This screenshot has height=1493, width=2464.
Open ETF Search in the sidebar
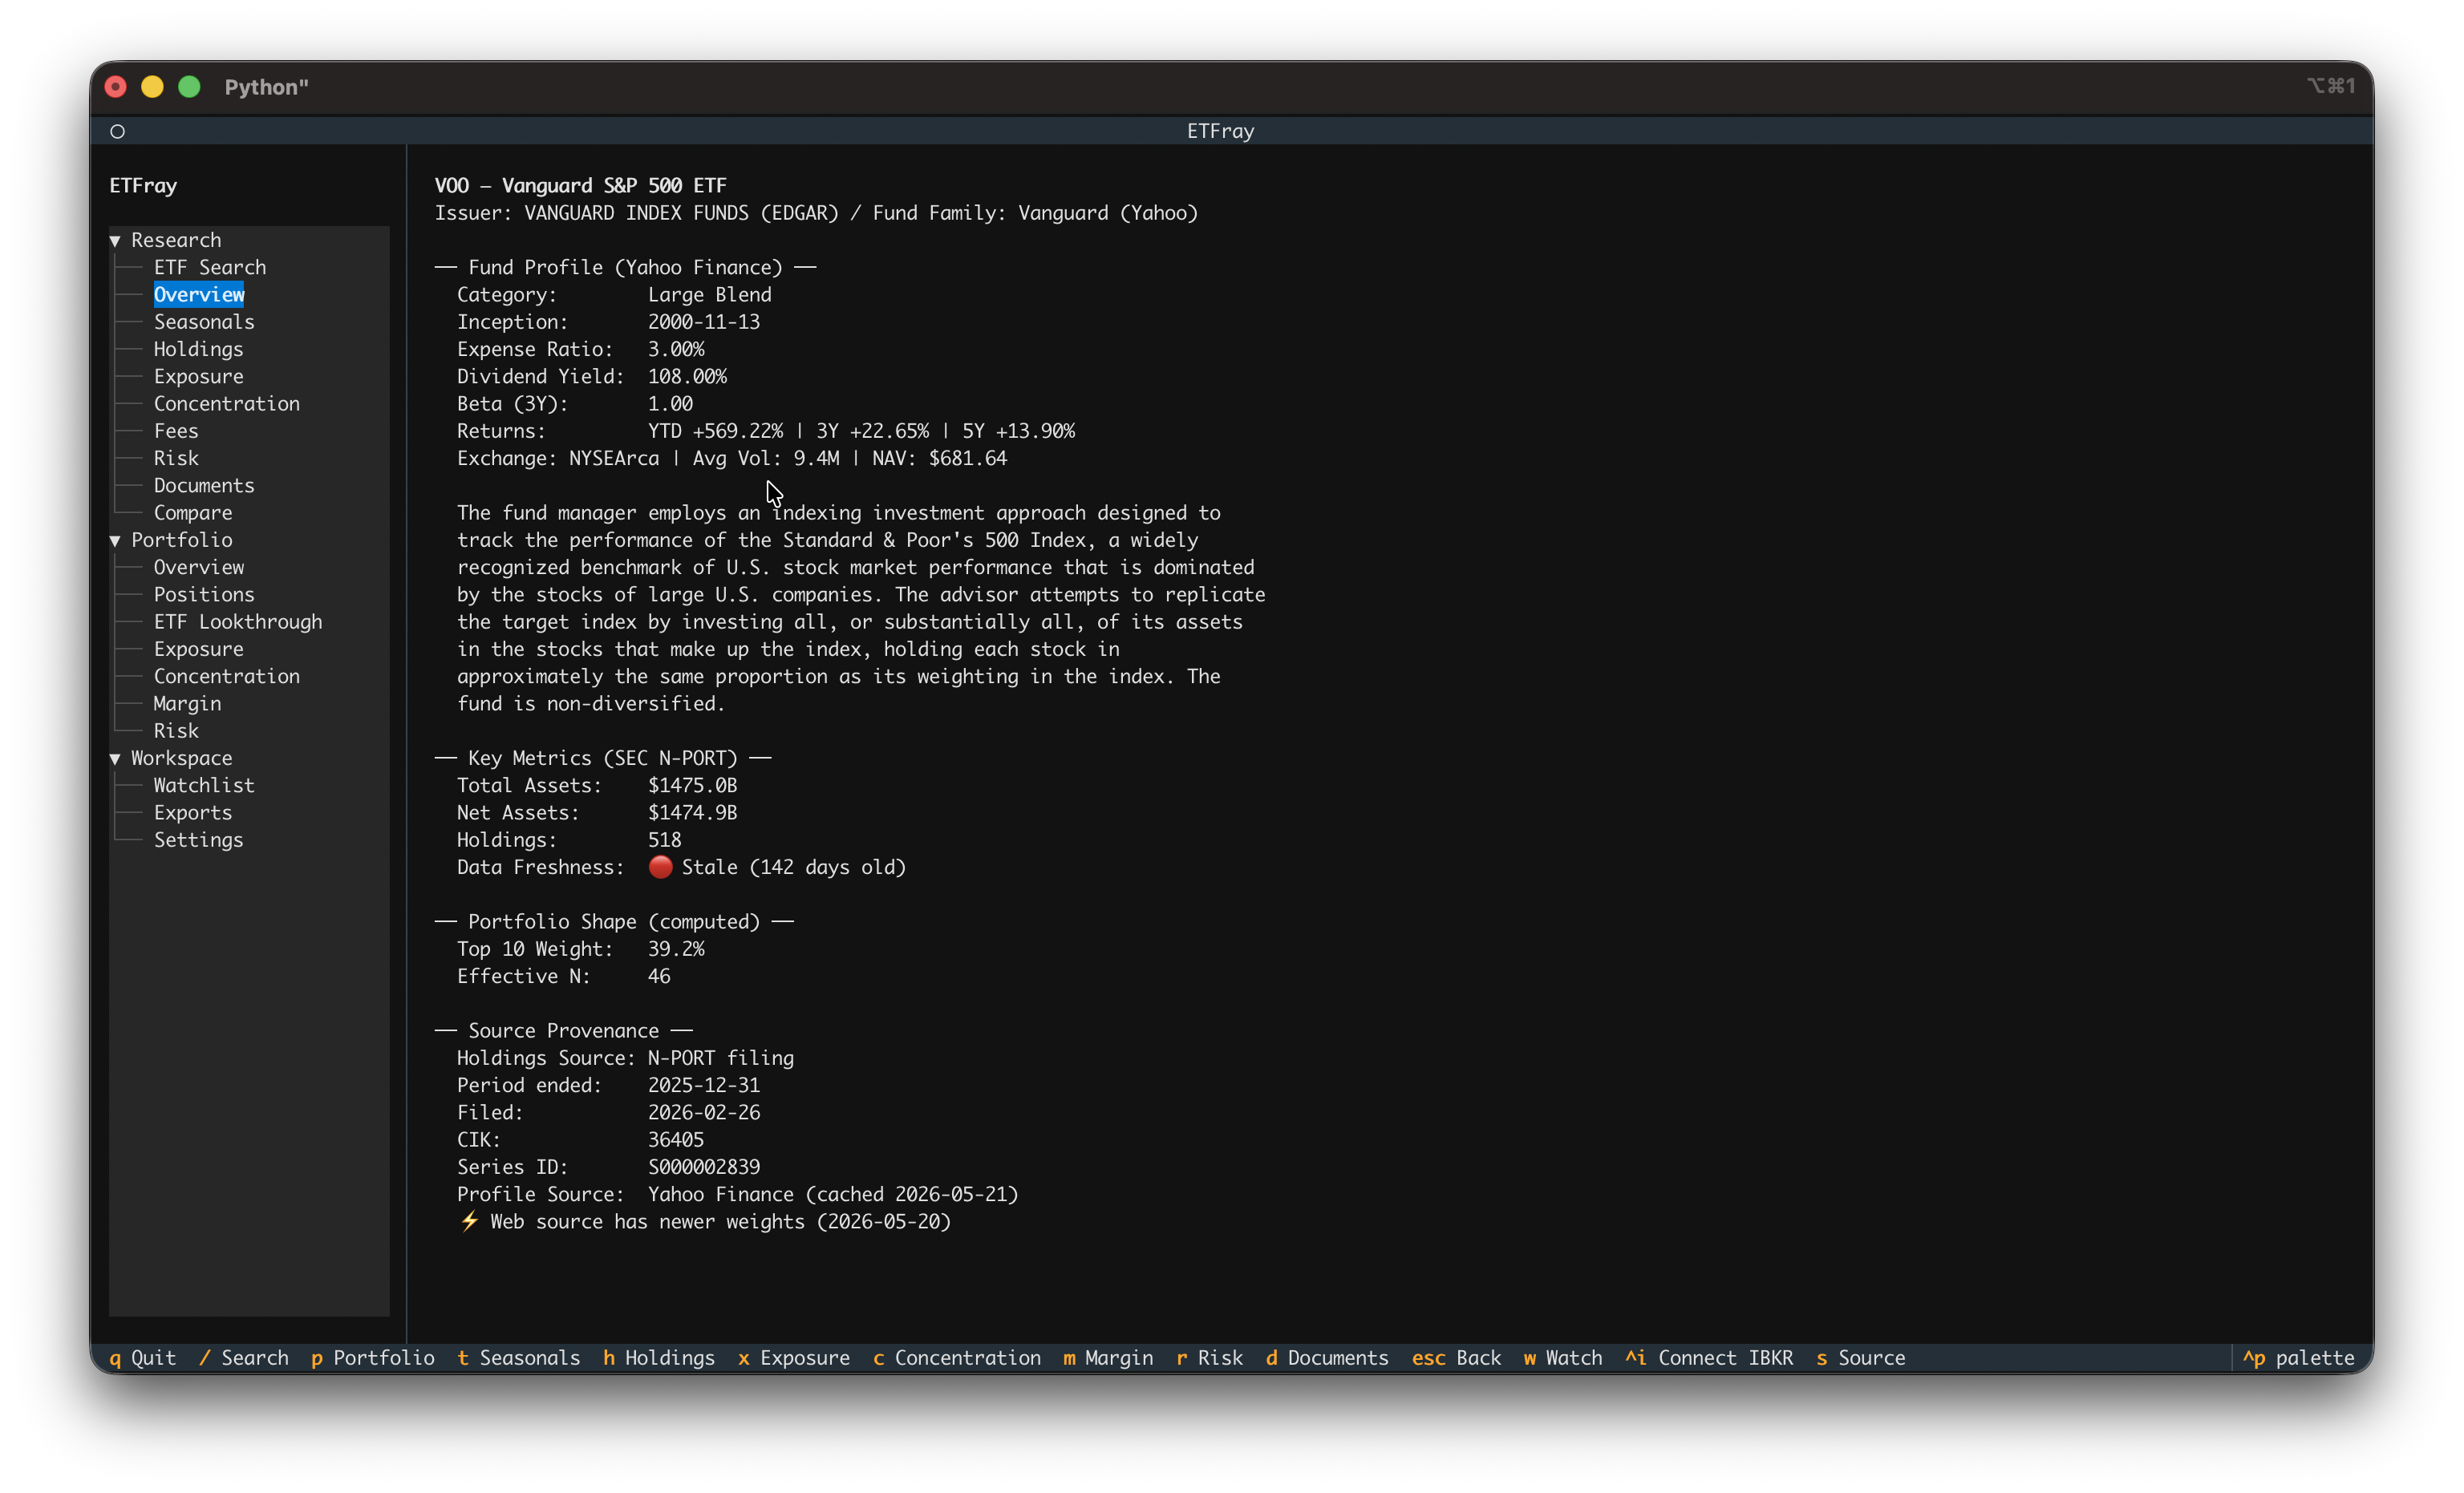[210, 267]
